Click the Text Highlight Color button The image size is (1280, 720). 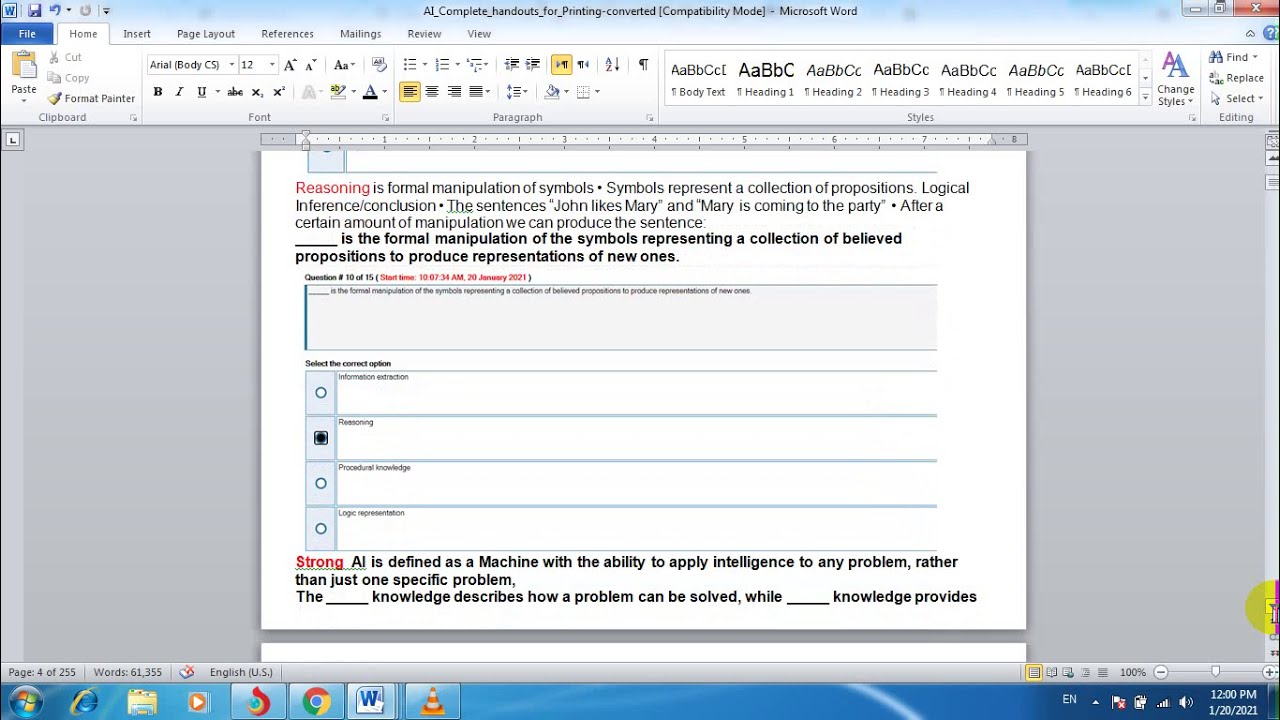click(x=337, y=91)
